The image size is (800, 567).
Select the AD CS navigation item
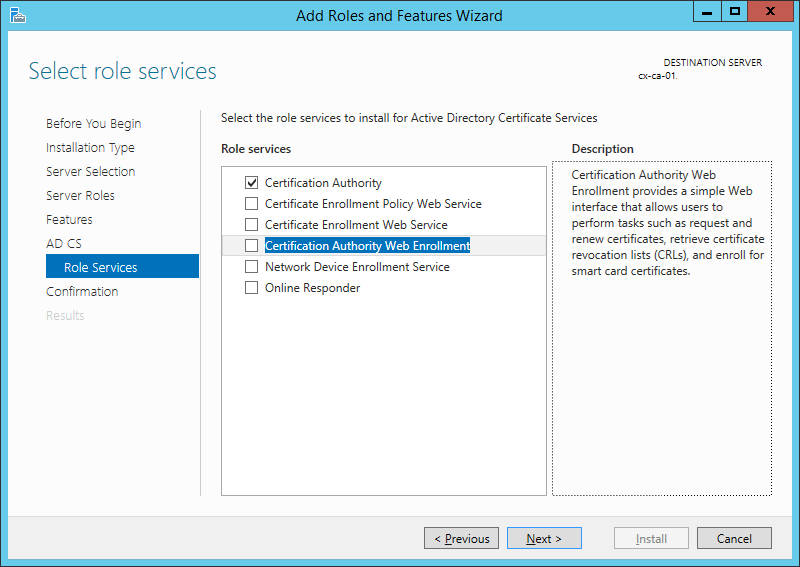(64, 244)
